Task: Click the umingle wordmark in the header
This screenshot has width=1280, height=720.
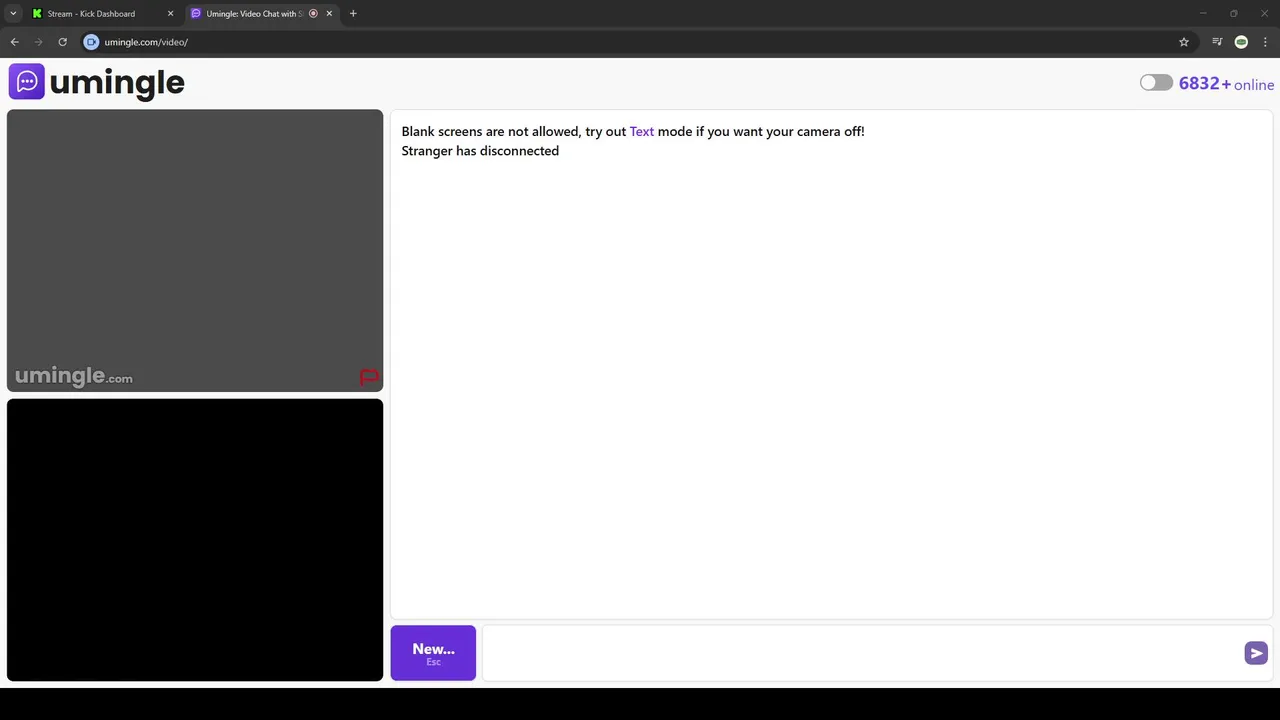Action: (x=117, y=83)
